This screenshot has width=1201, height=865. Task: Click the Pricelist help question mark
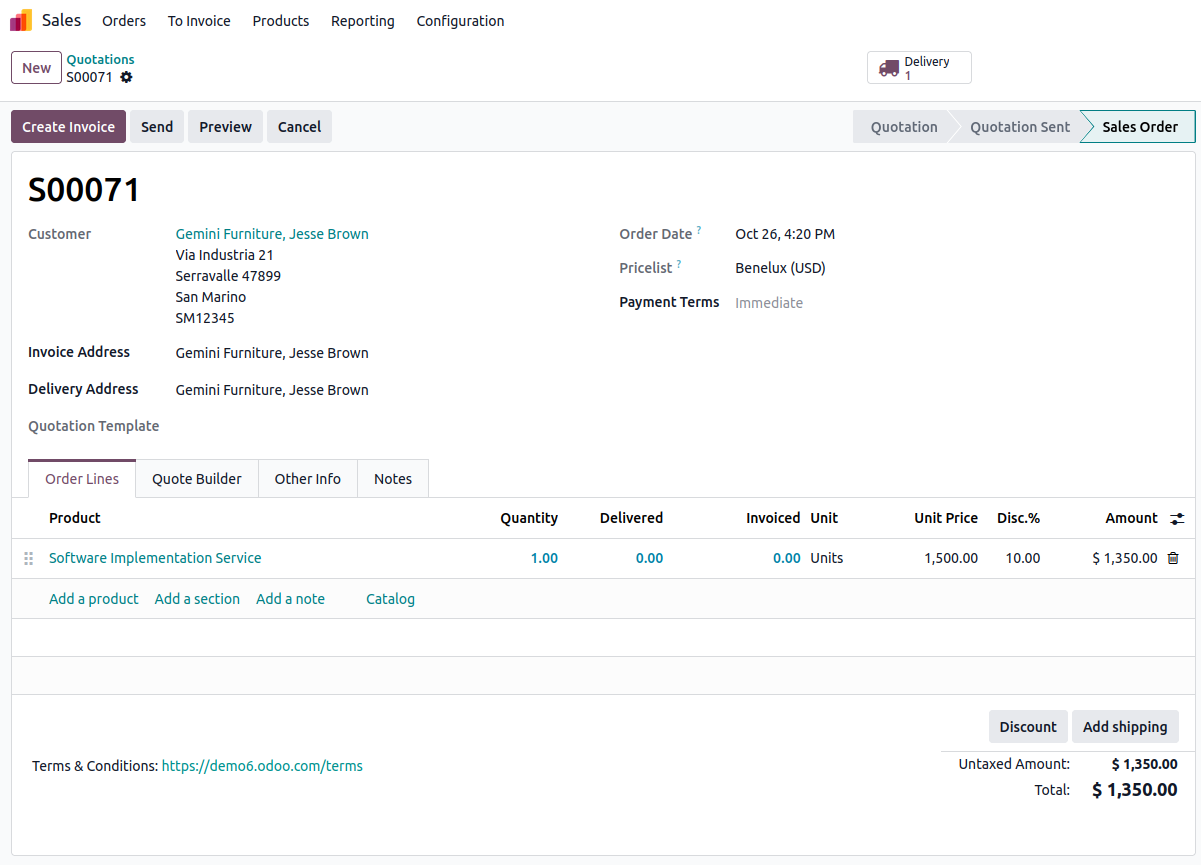(679, 265)
